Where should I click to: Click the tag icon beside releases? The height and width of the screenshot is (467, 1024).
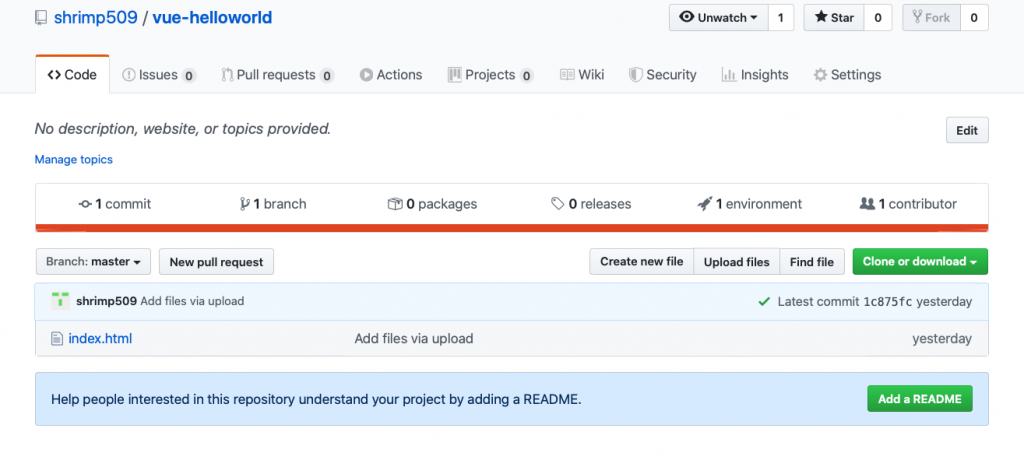[x=557, y=204]
